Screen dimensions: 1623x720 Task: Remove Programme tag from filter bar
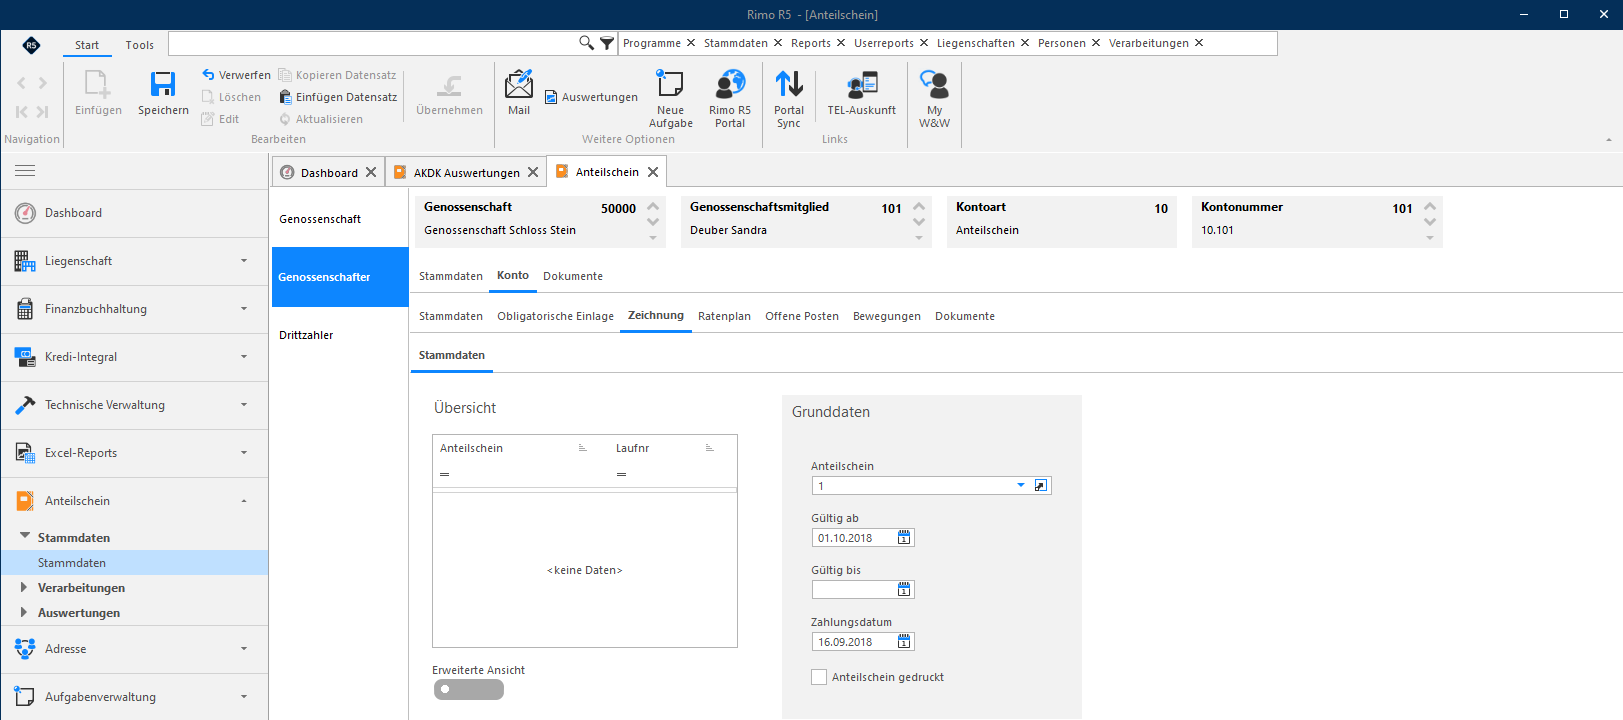[x=689, y=43]
